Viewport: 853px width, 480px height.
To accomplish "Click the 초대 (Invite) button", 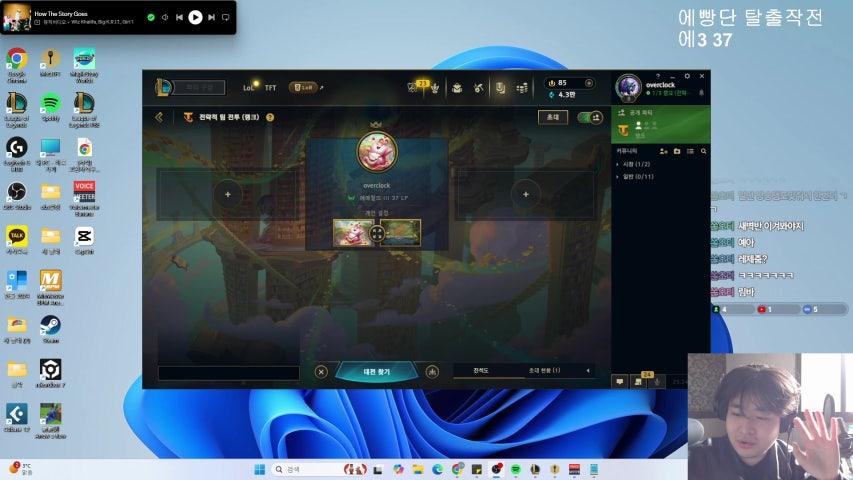I will click(x=551, y=117).
